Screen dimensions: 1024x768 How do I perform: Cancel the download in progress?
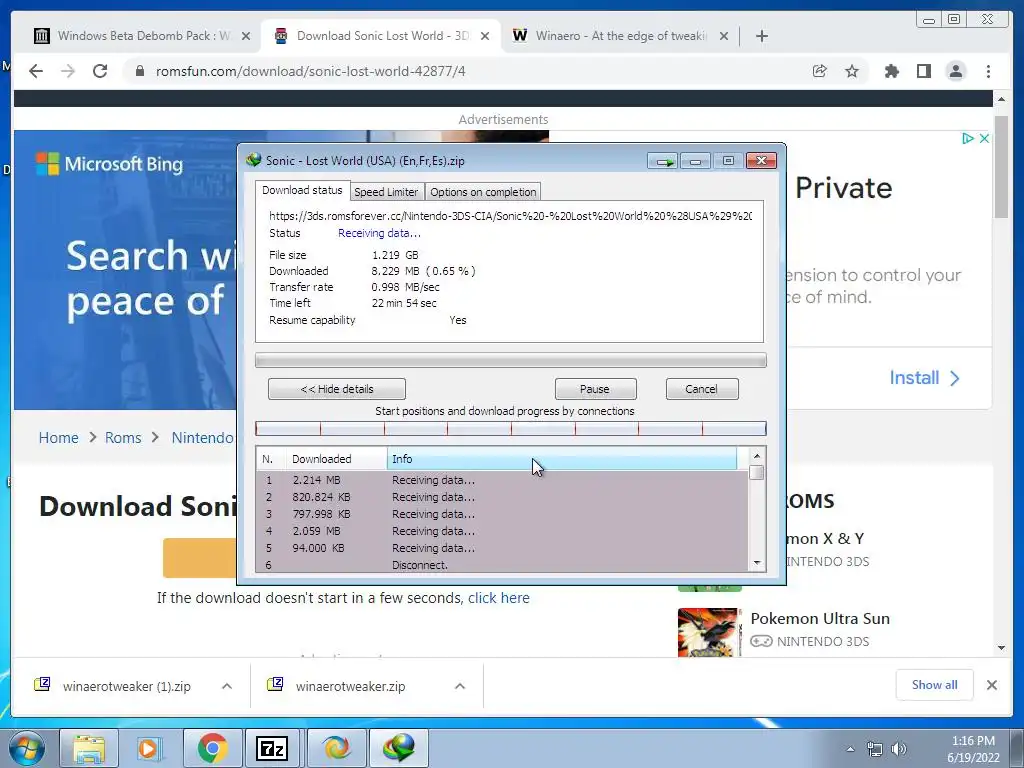701,389
